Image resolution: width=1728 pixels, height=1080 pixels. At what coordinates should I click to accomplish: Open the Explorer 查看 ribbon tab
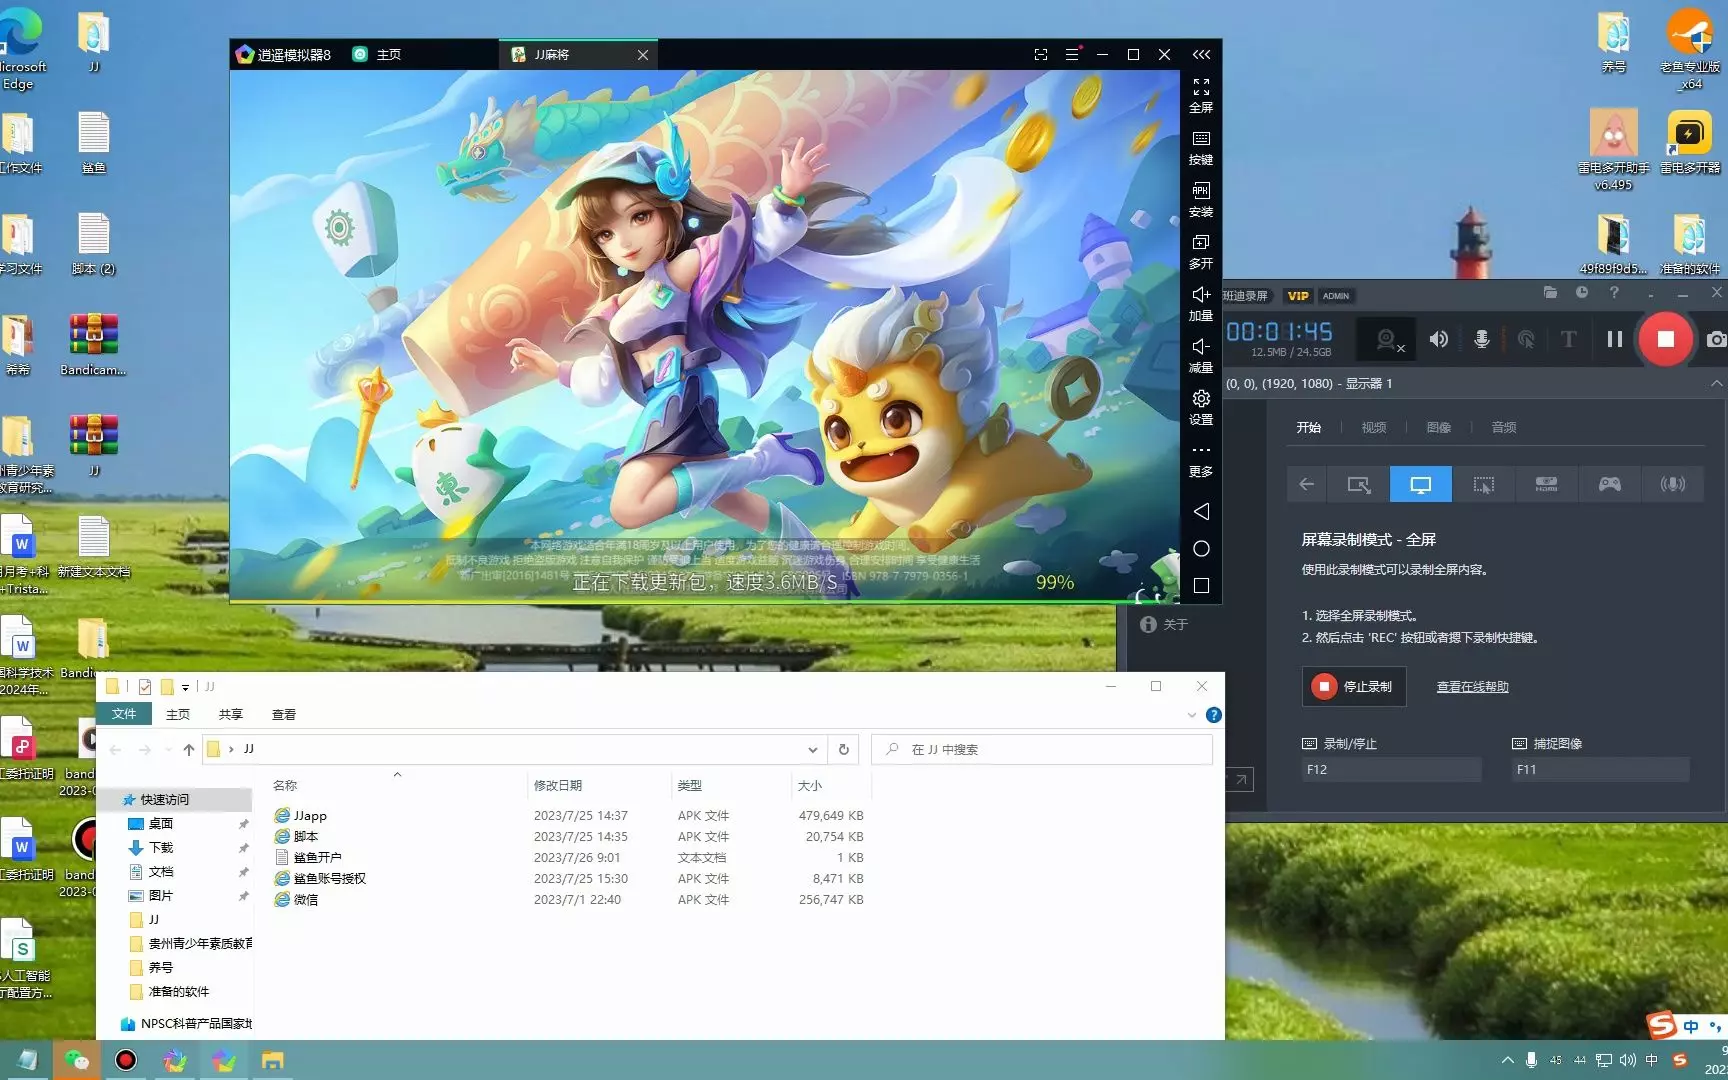[x=284, y=714]
